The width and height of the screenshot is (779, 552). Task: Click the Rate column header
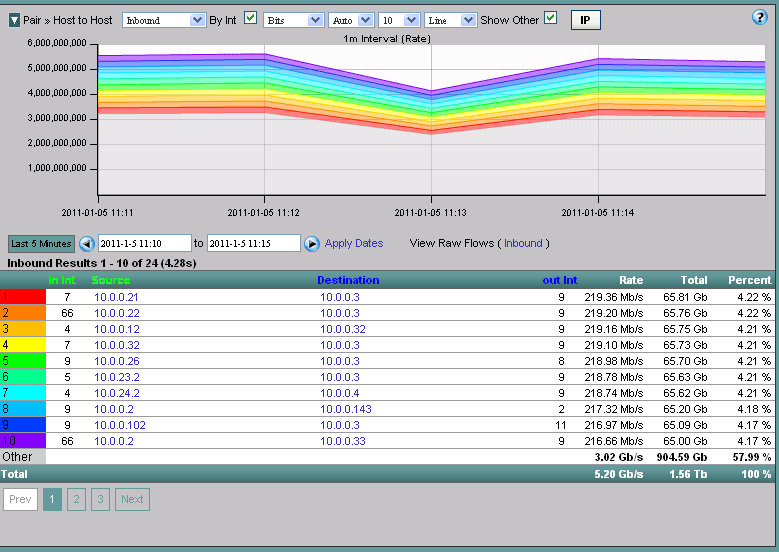coord(631,280)
